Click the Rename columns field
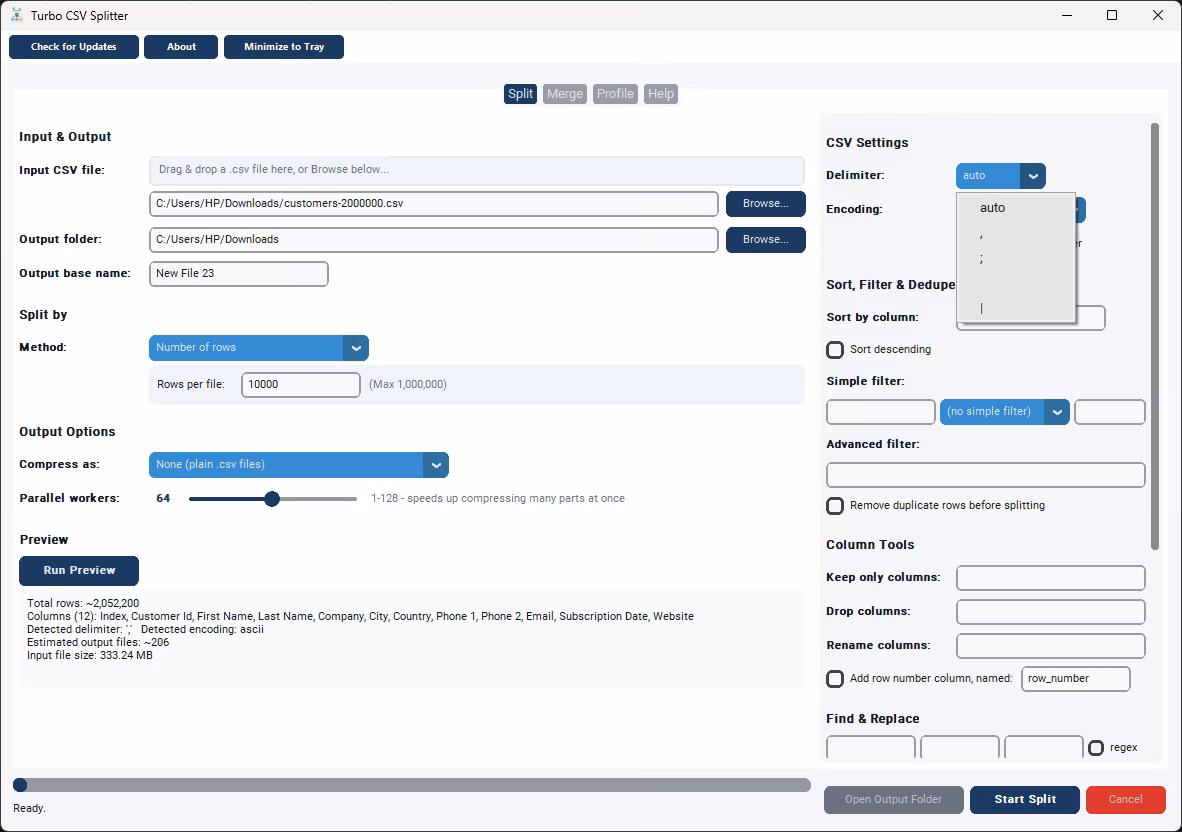This screenshot has width=1182, height=832. tap(1051, 646)
